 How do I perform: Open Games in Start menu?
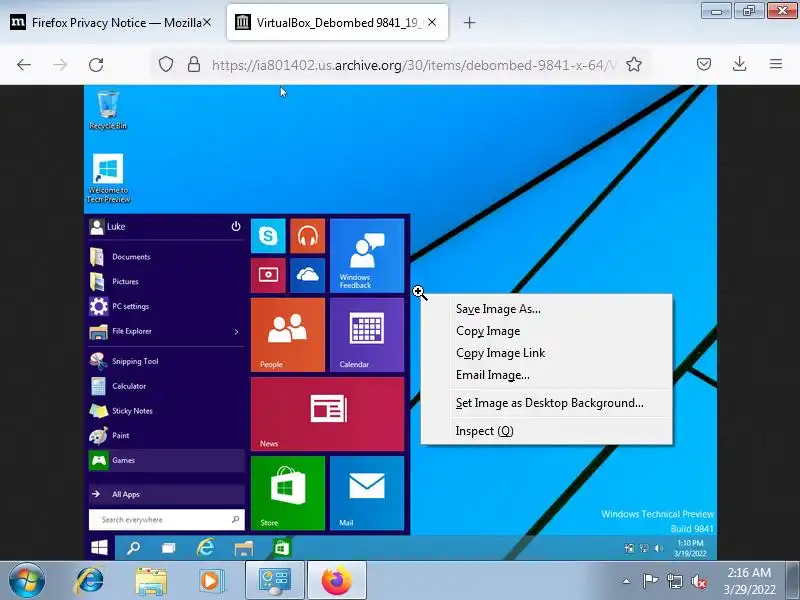coord(166,460)
